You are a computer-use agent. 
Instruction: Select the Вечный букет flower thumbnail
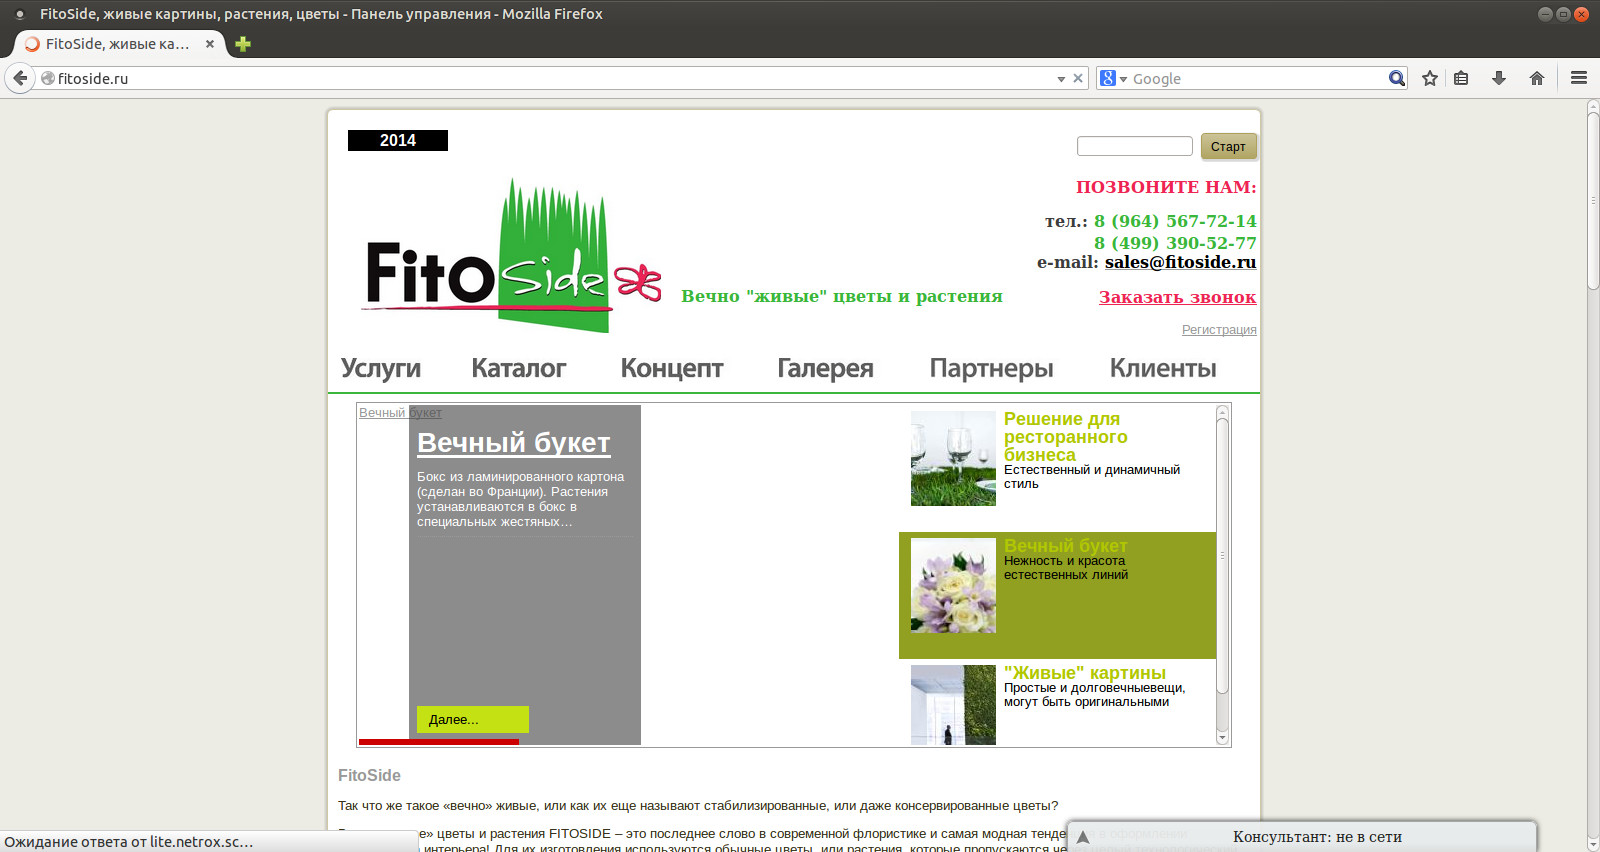[953, 586]
